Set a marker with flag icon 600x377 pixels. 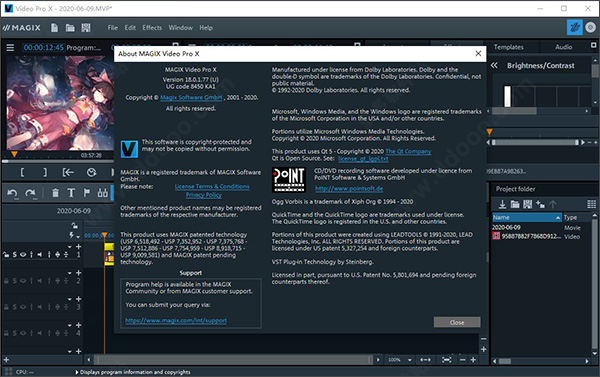[x=87, y=193]
